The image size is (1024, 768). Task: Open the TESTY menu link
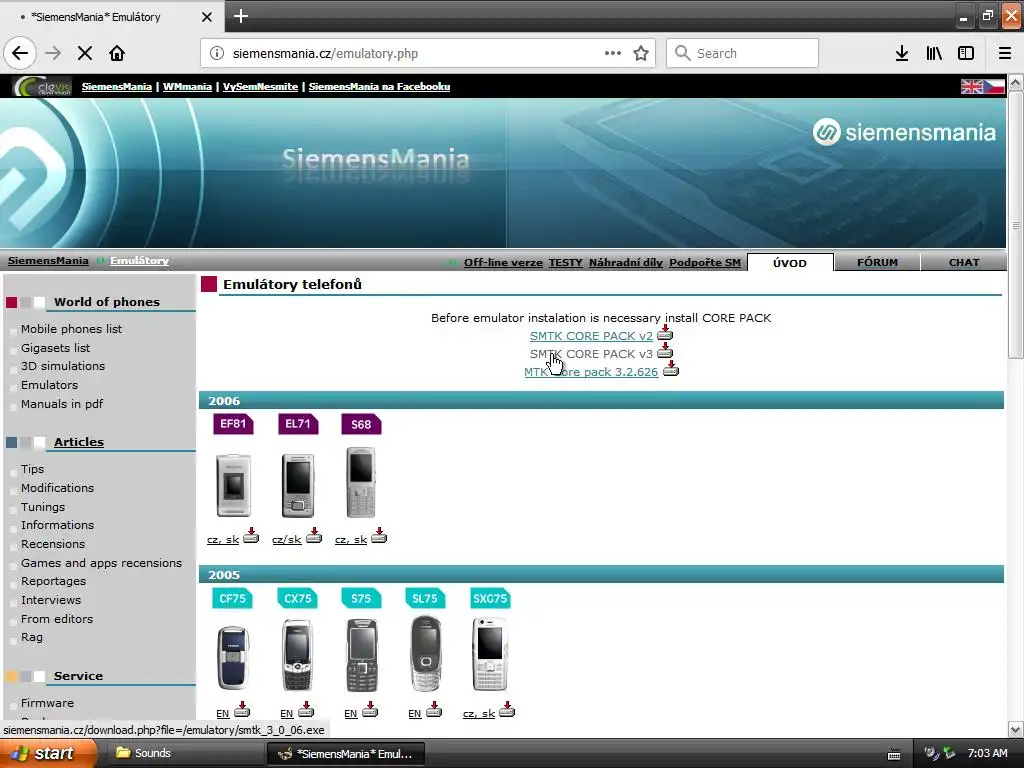click(x=566, y=263)
